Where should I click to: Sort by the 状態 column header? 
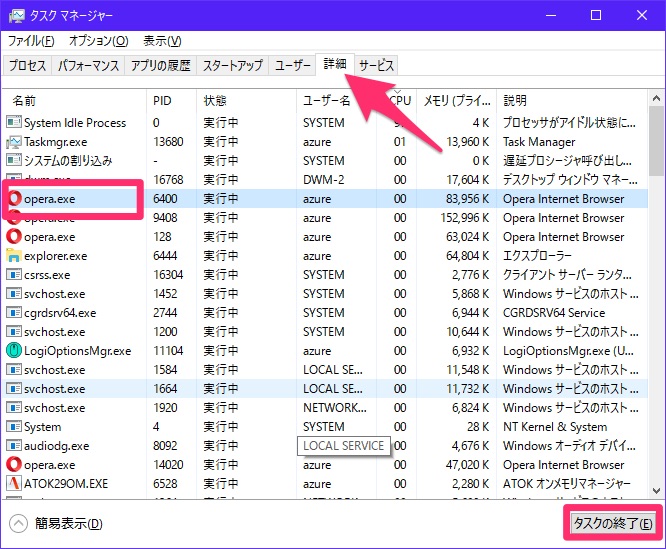click(x=246, y=101)
